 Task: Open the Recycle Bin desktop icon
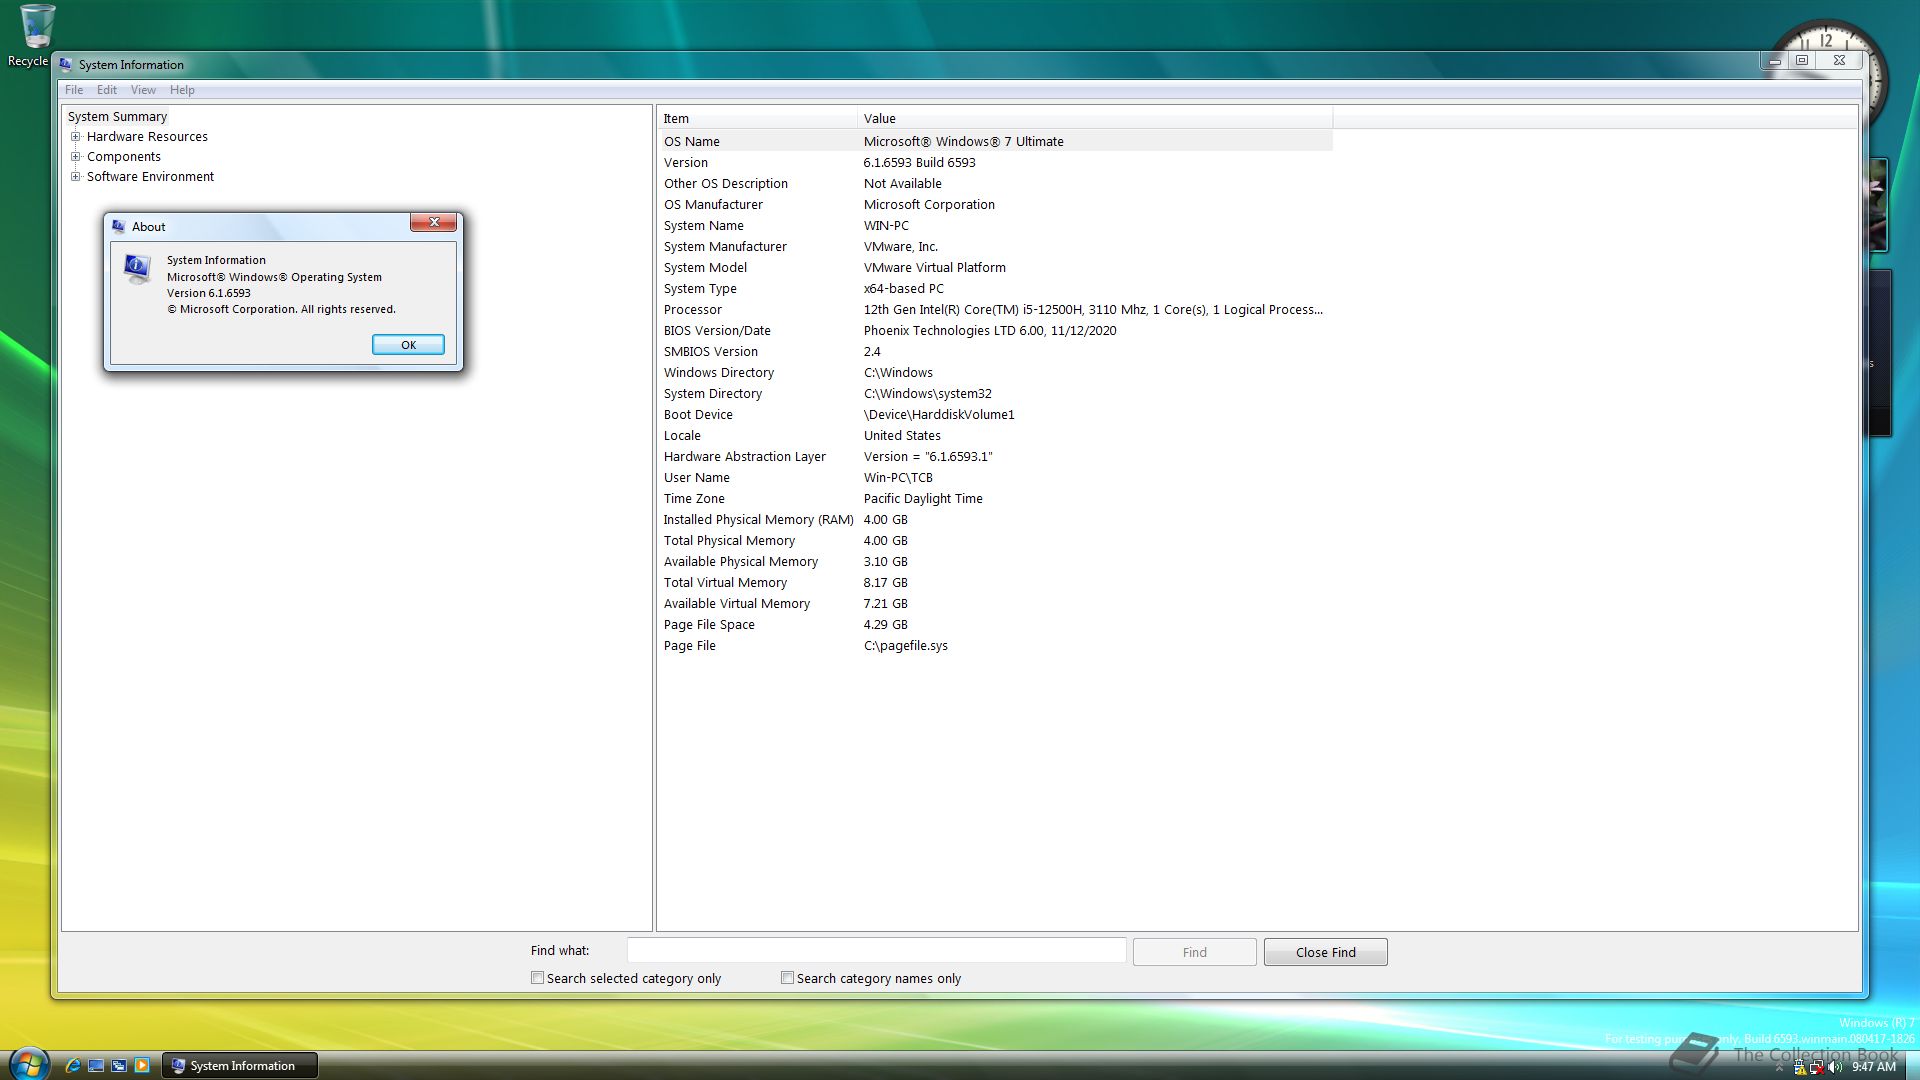tap(37, 36)
